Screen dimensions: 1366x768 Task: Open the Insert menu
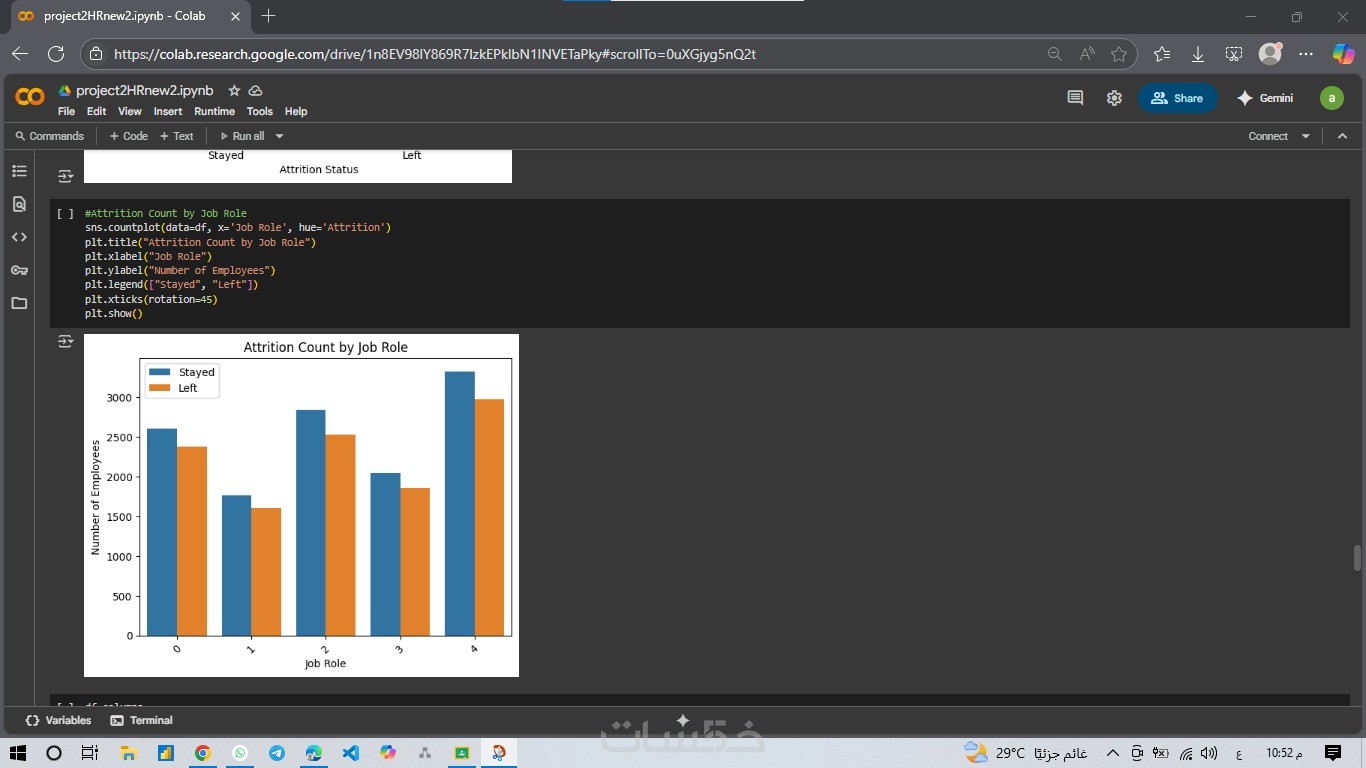168,111
